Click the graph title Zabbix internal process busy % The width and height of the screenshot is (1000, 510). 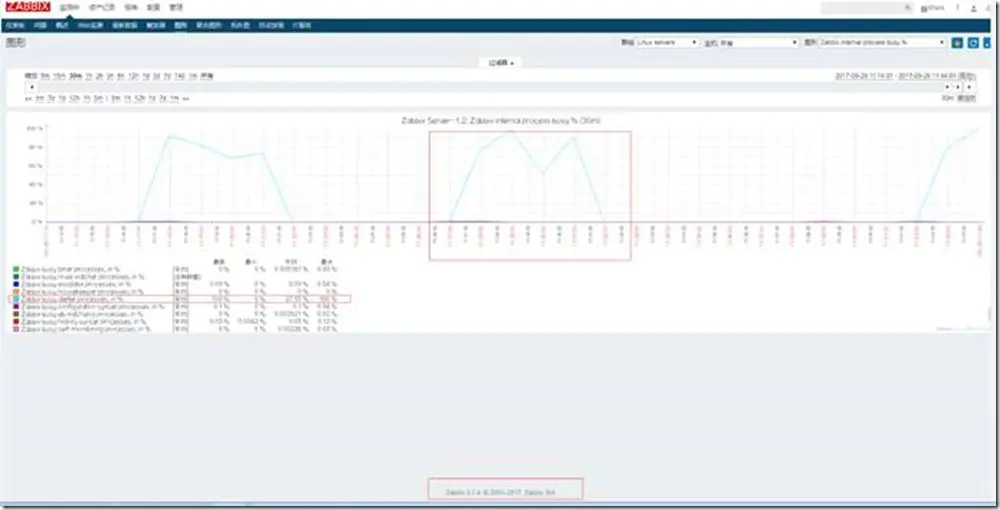[x=501, y=120]
